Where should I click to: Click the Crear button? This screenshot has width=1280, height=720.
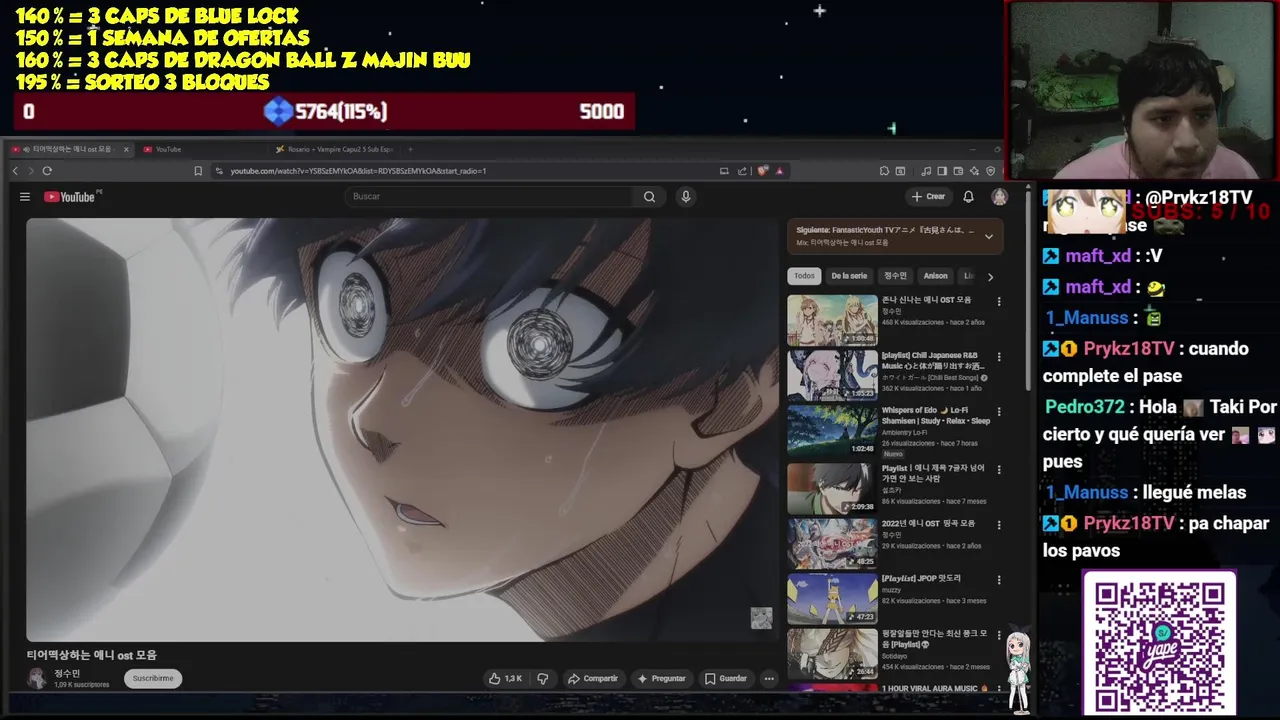[928, 197]
